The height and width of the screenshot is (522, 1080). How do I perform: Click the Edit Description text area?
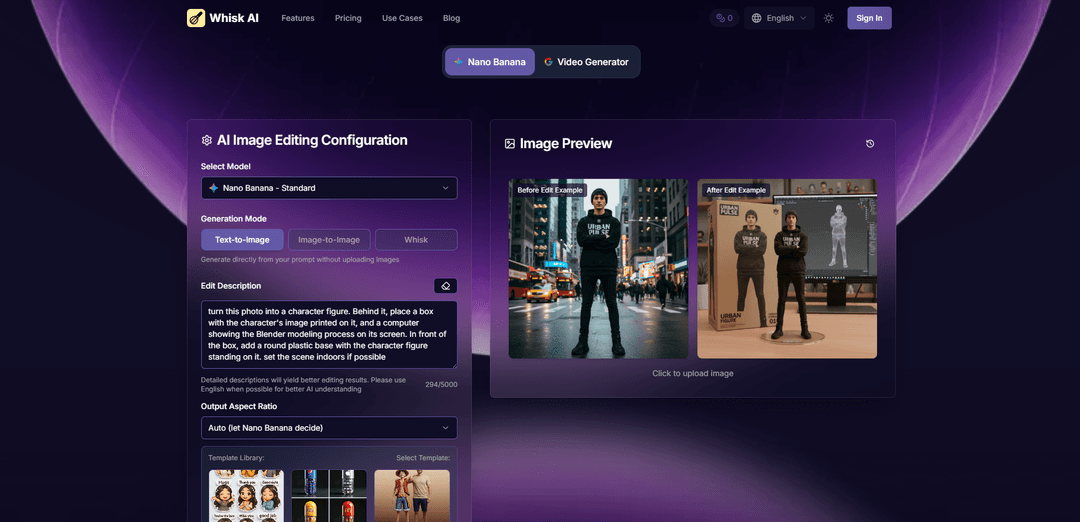coord(329,335)
